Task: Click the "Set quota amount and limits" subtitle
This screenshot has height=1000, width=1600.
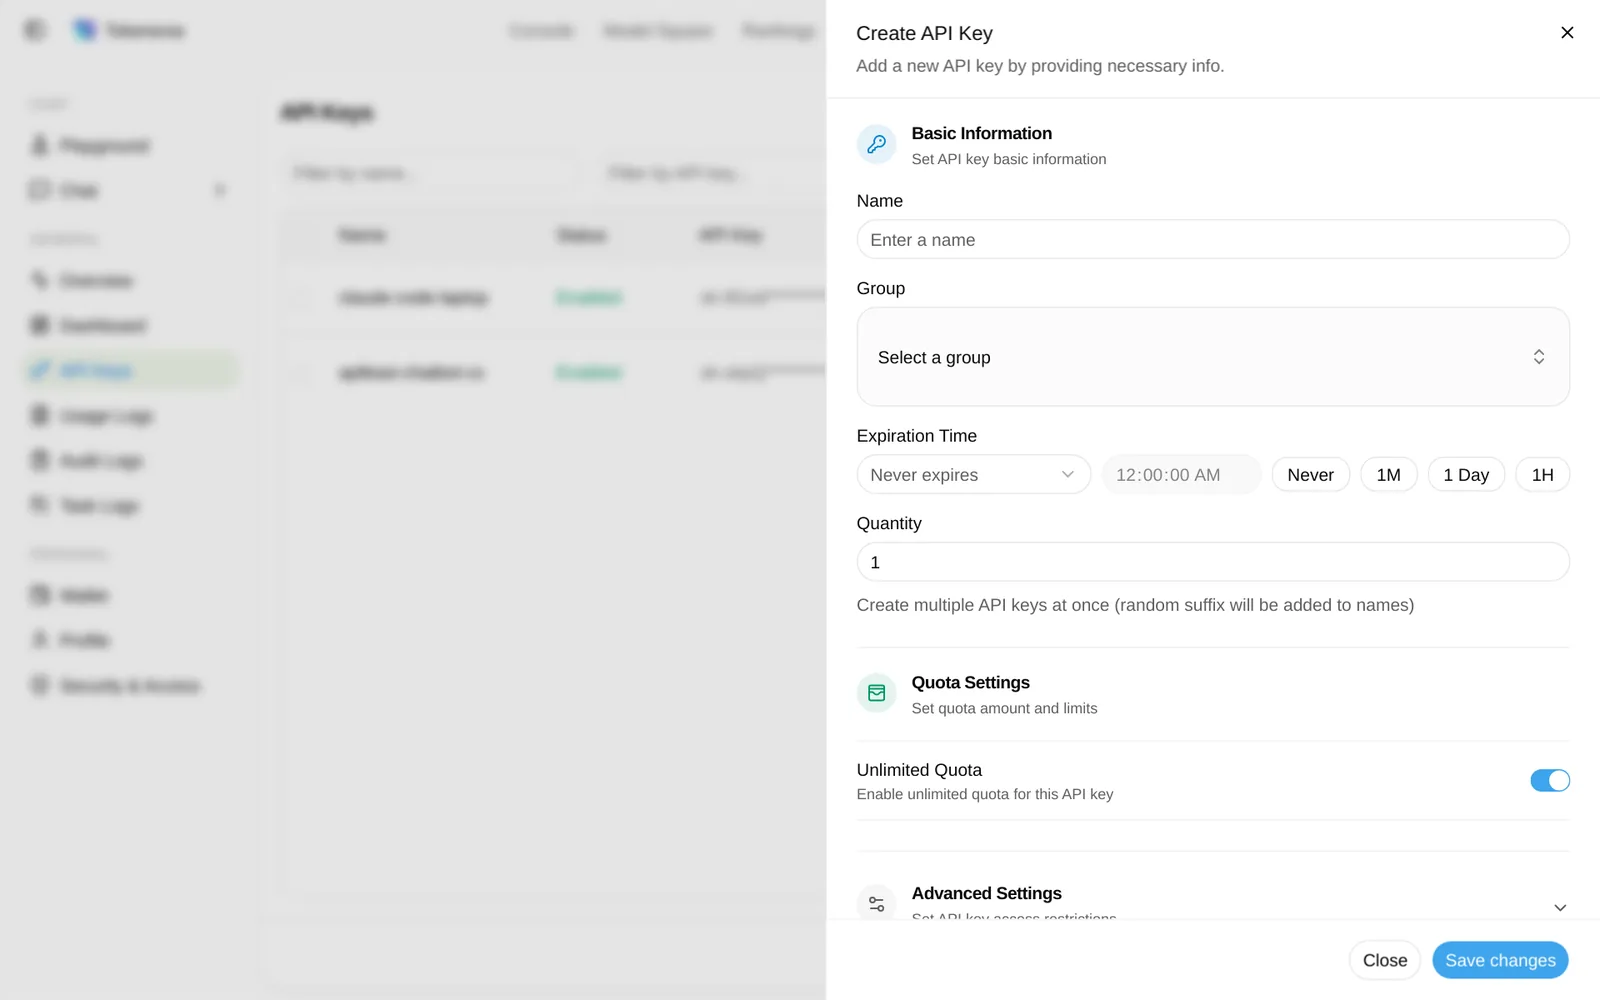Action: [1004, 708]
